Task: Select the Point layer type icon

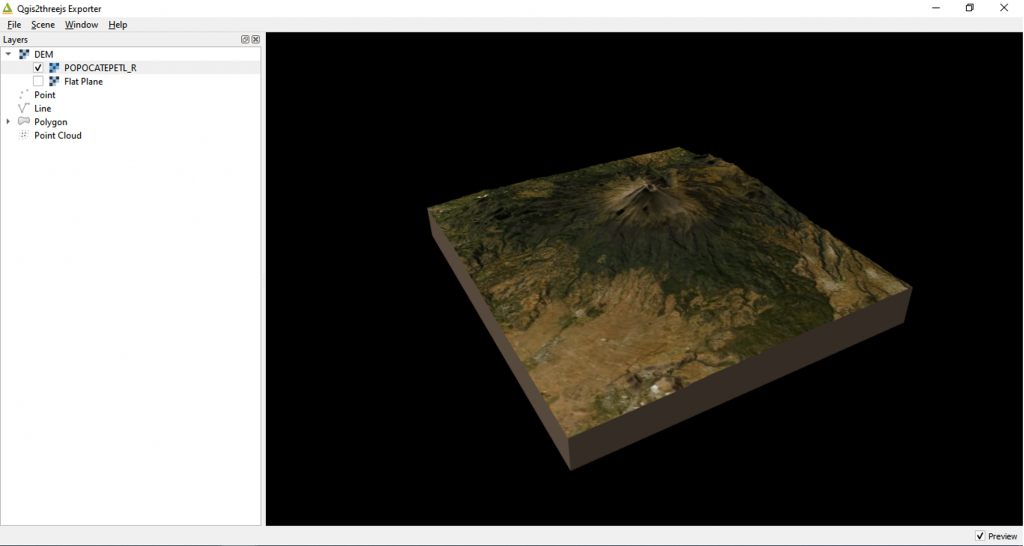Action: (x=24, y=95)
